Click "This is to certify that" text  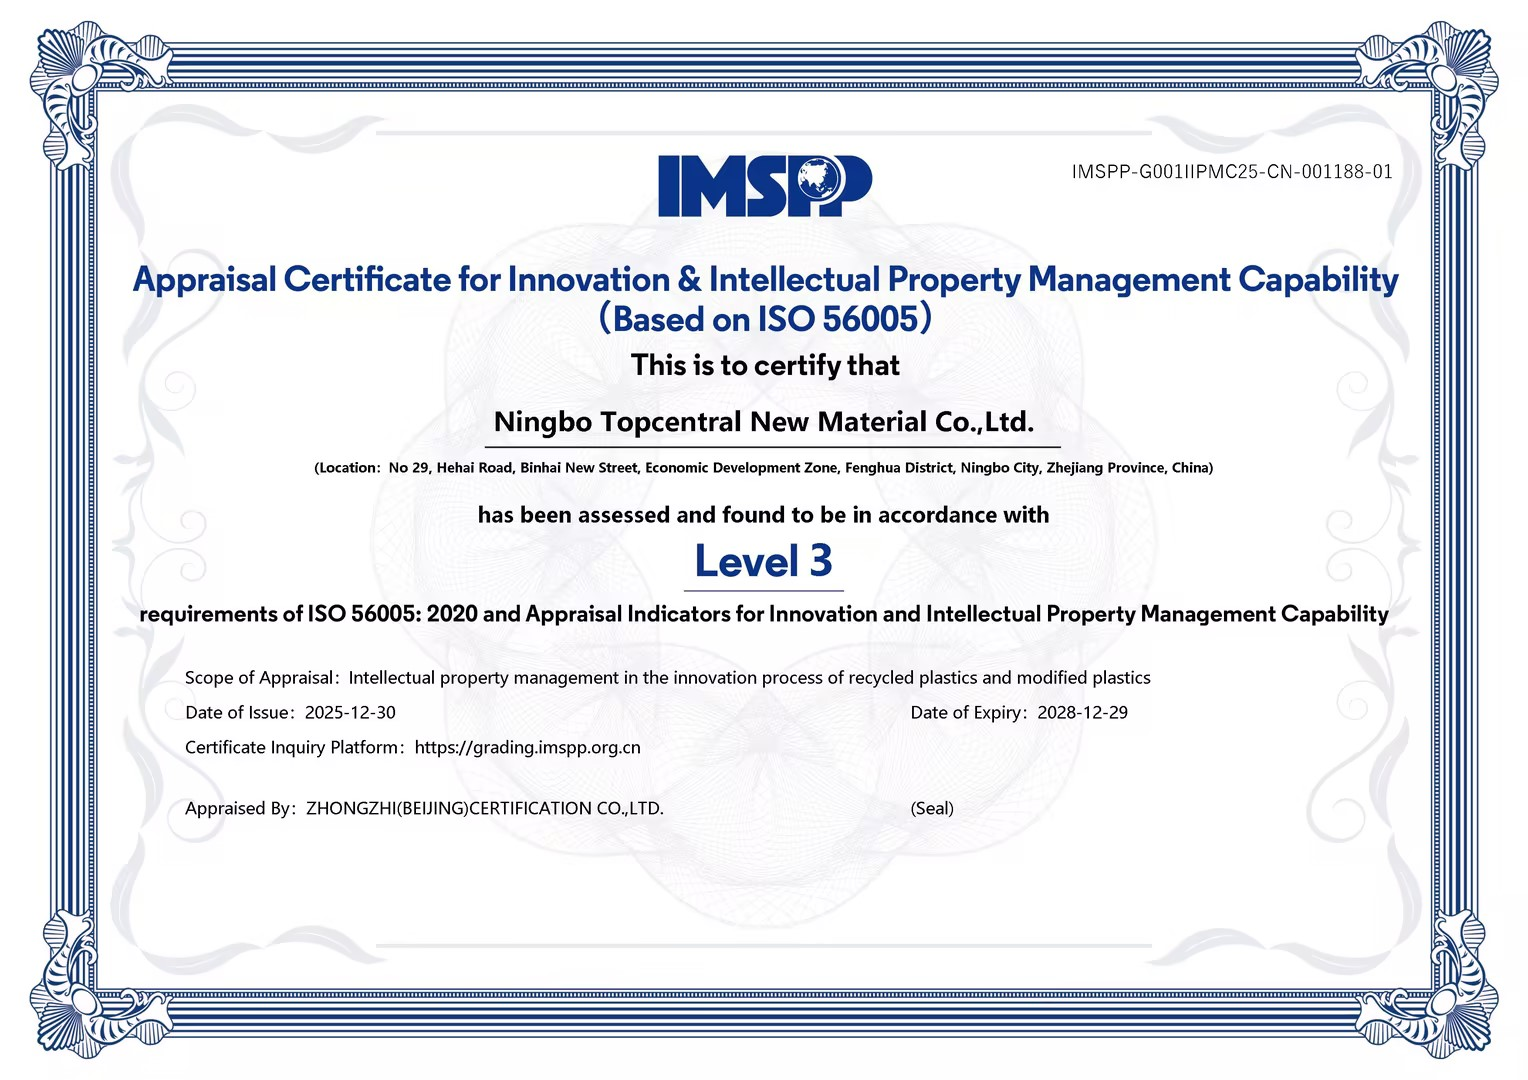[x=765, y=366]
